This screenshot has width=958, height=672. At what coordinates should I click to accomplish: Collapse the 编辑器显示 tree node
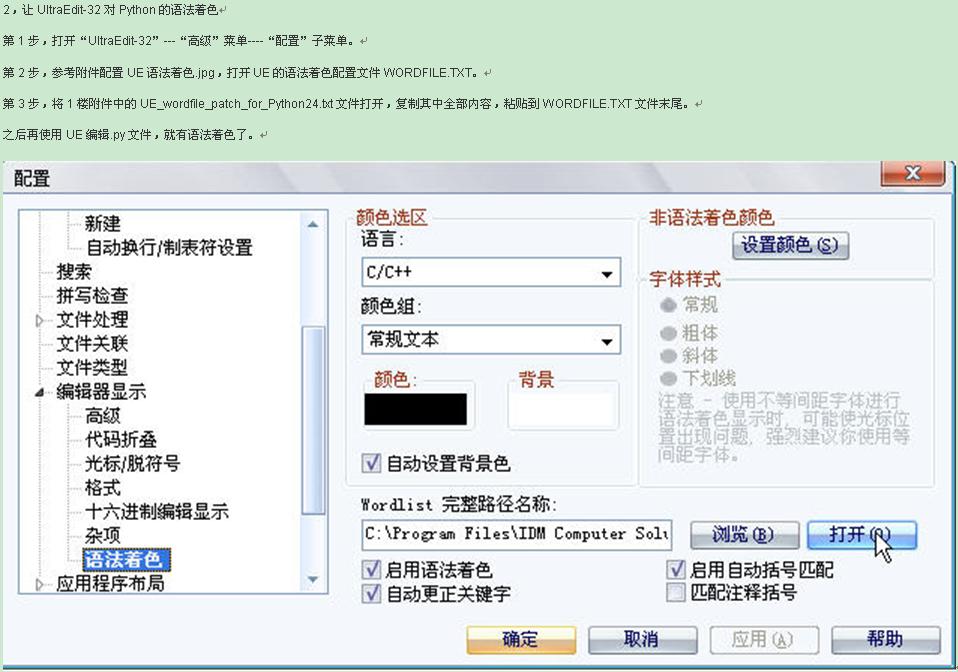pyautogui.click(x=40, y=392)
